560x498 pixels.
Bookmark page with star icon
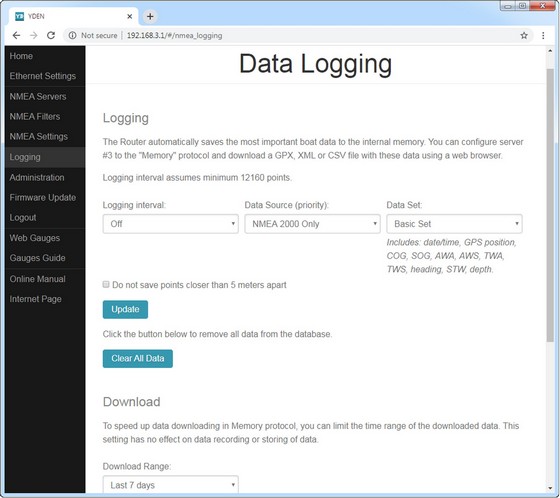tap(524, 35)
